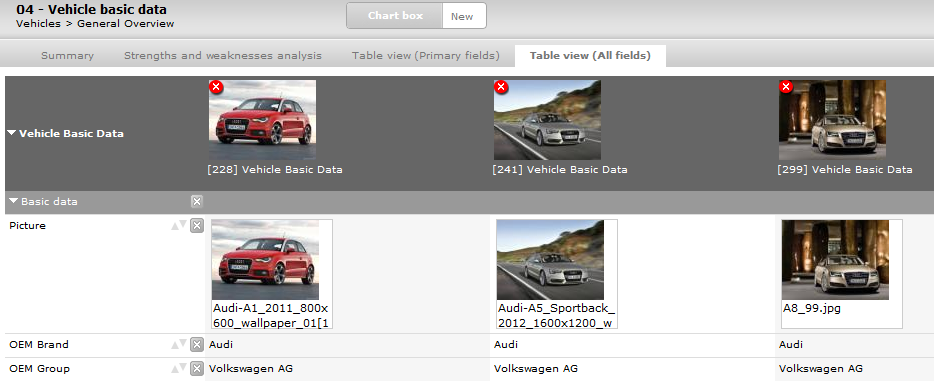
Task: Remove the OEM Brand row
Action: click(x=197, y=345)
